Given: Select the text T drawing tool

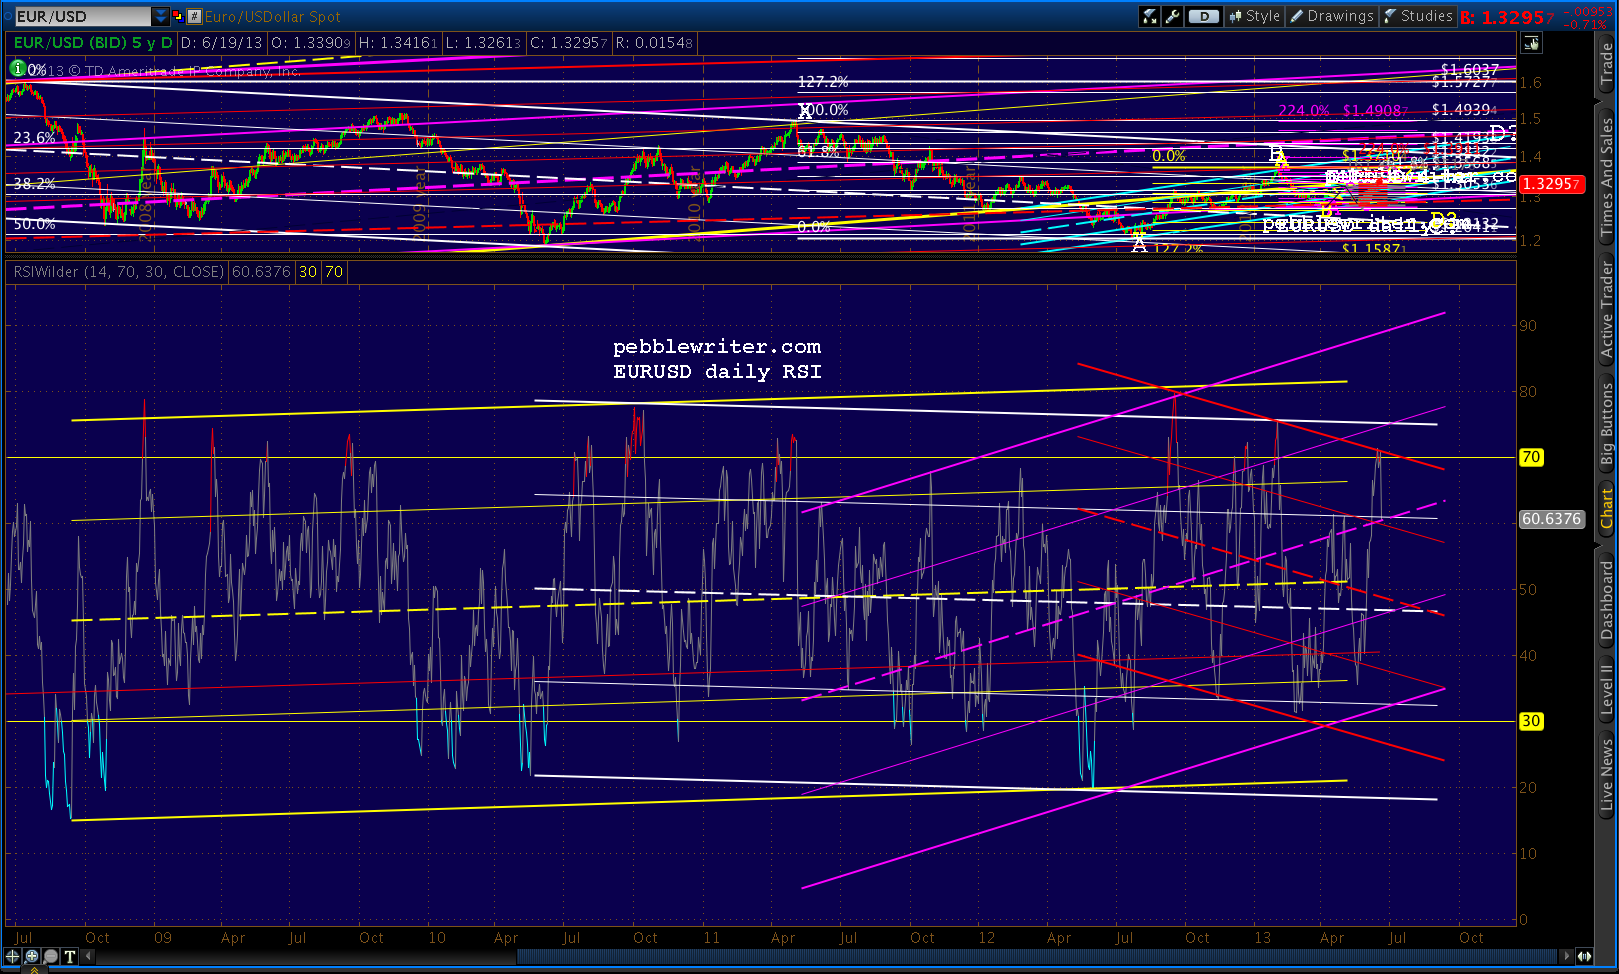Looking at the screenshot, I should [x=70, y=956].
